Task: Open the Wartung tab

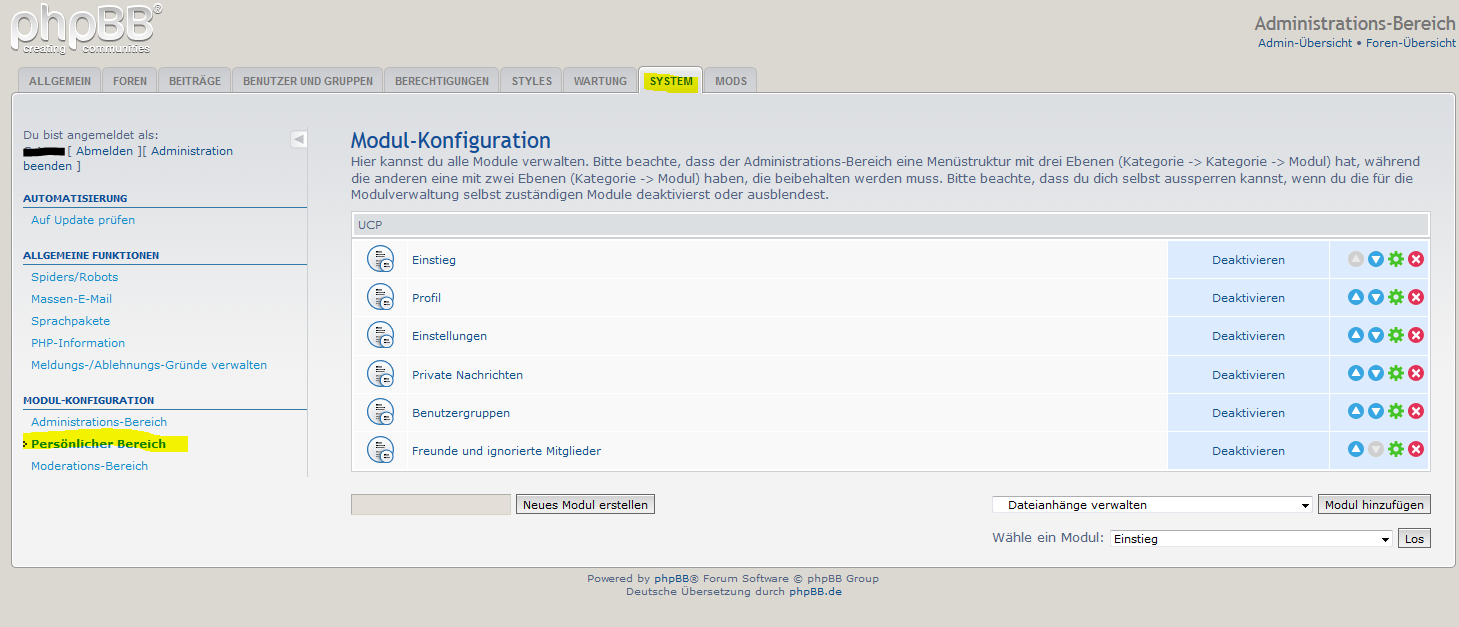Action: point(600,81)
